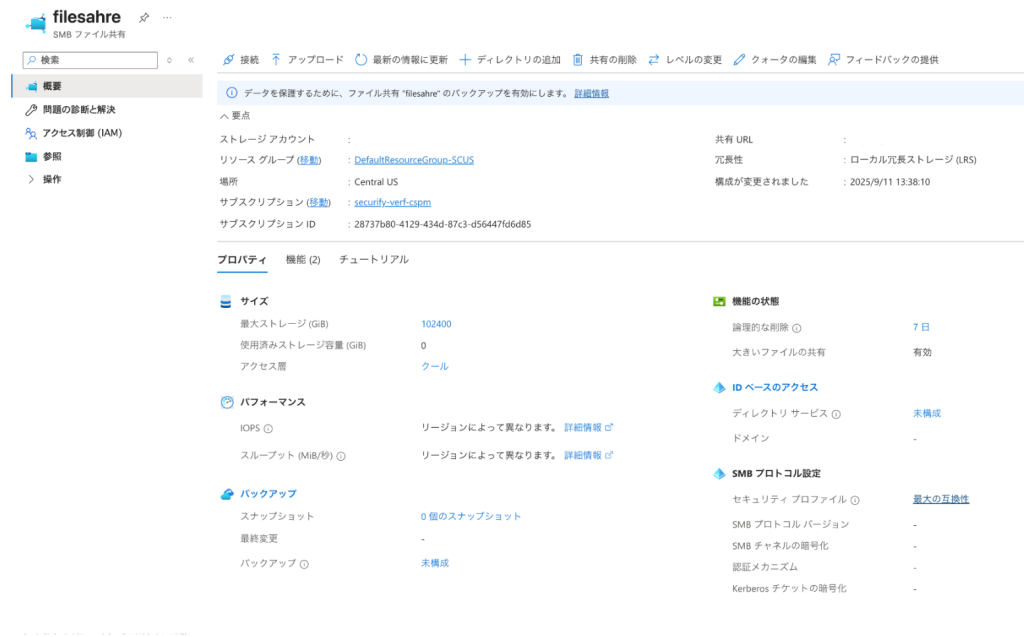Delete the share using 共有の削除
This screenshot has width=1024, height=637.
tap(604, 60)
